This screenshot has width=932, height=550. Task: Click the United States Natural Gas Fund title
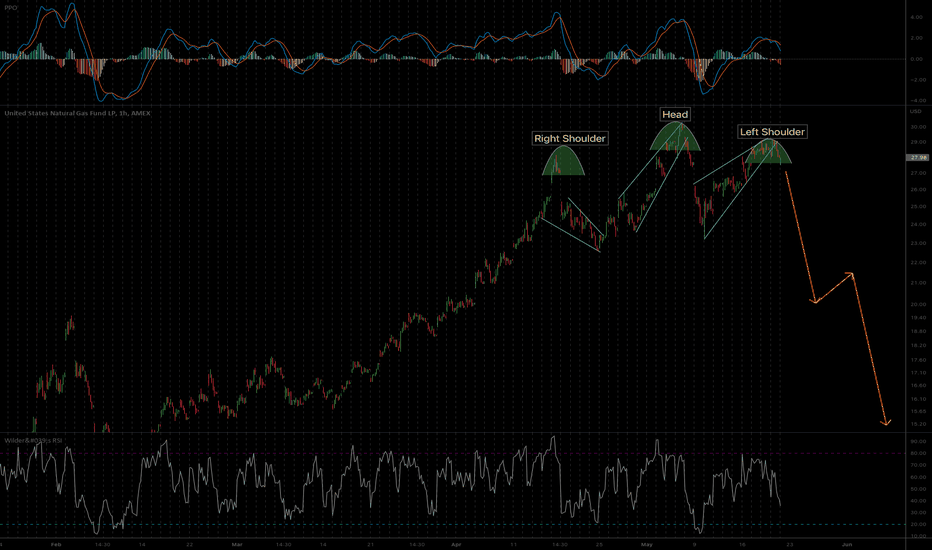[x=77, y=113]
